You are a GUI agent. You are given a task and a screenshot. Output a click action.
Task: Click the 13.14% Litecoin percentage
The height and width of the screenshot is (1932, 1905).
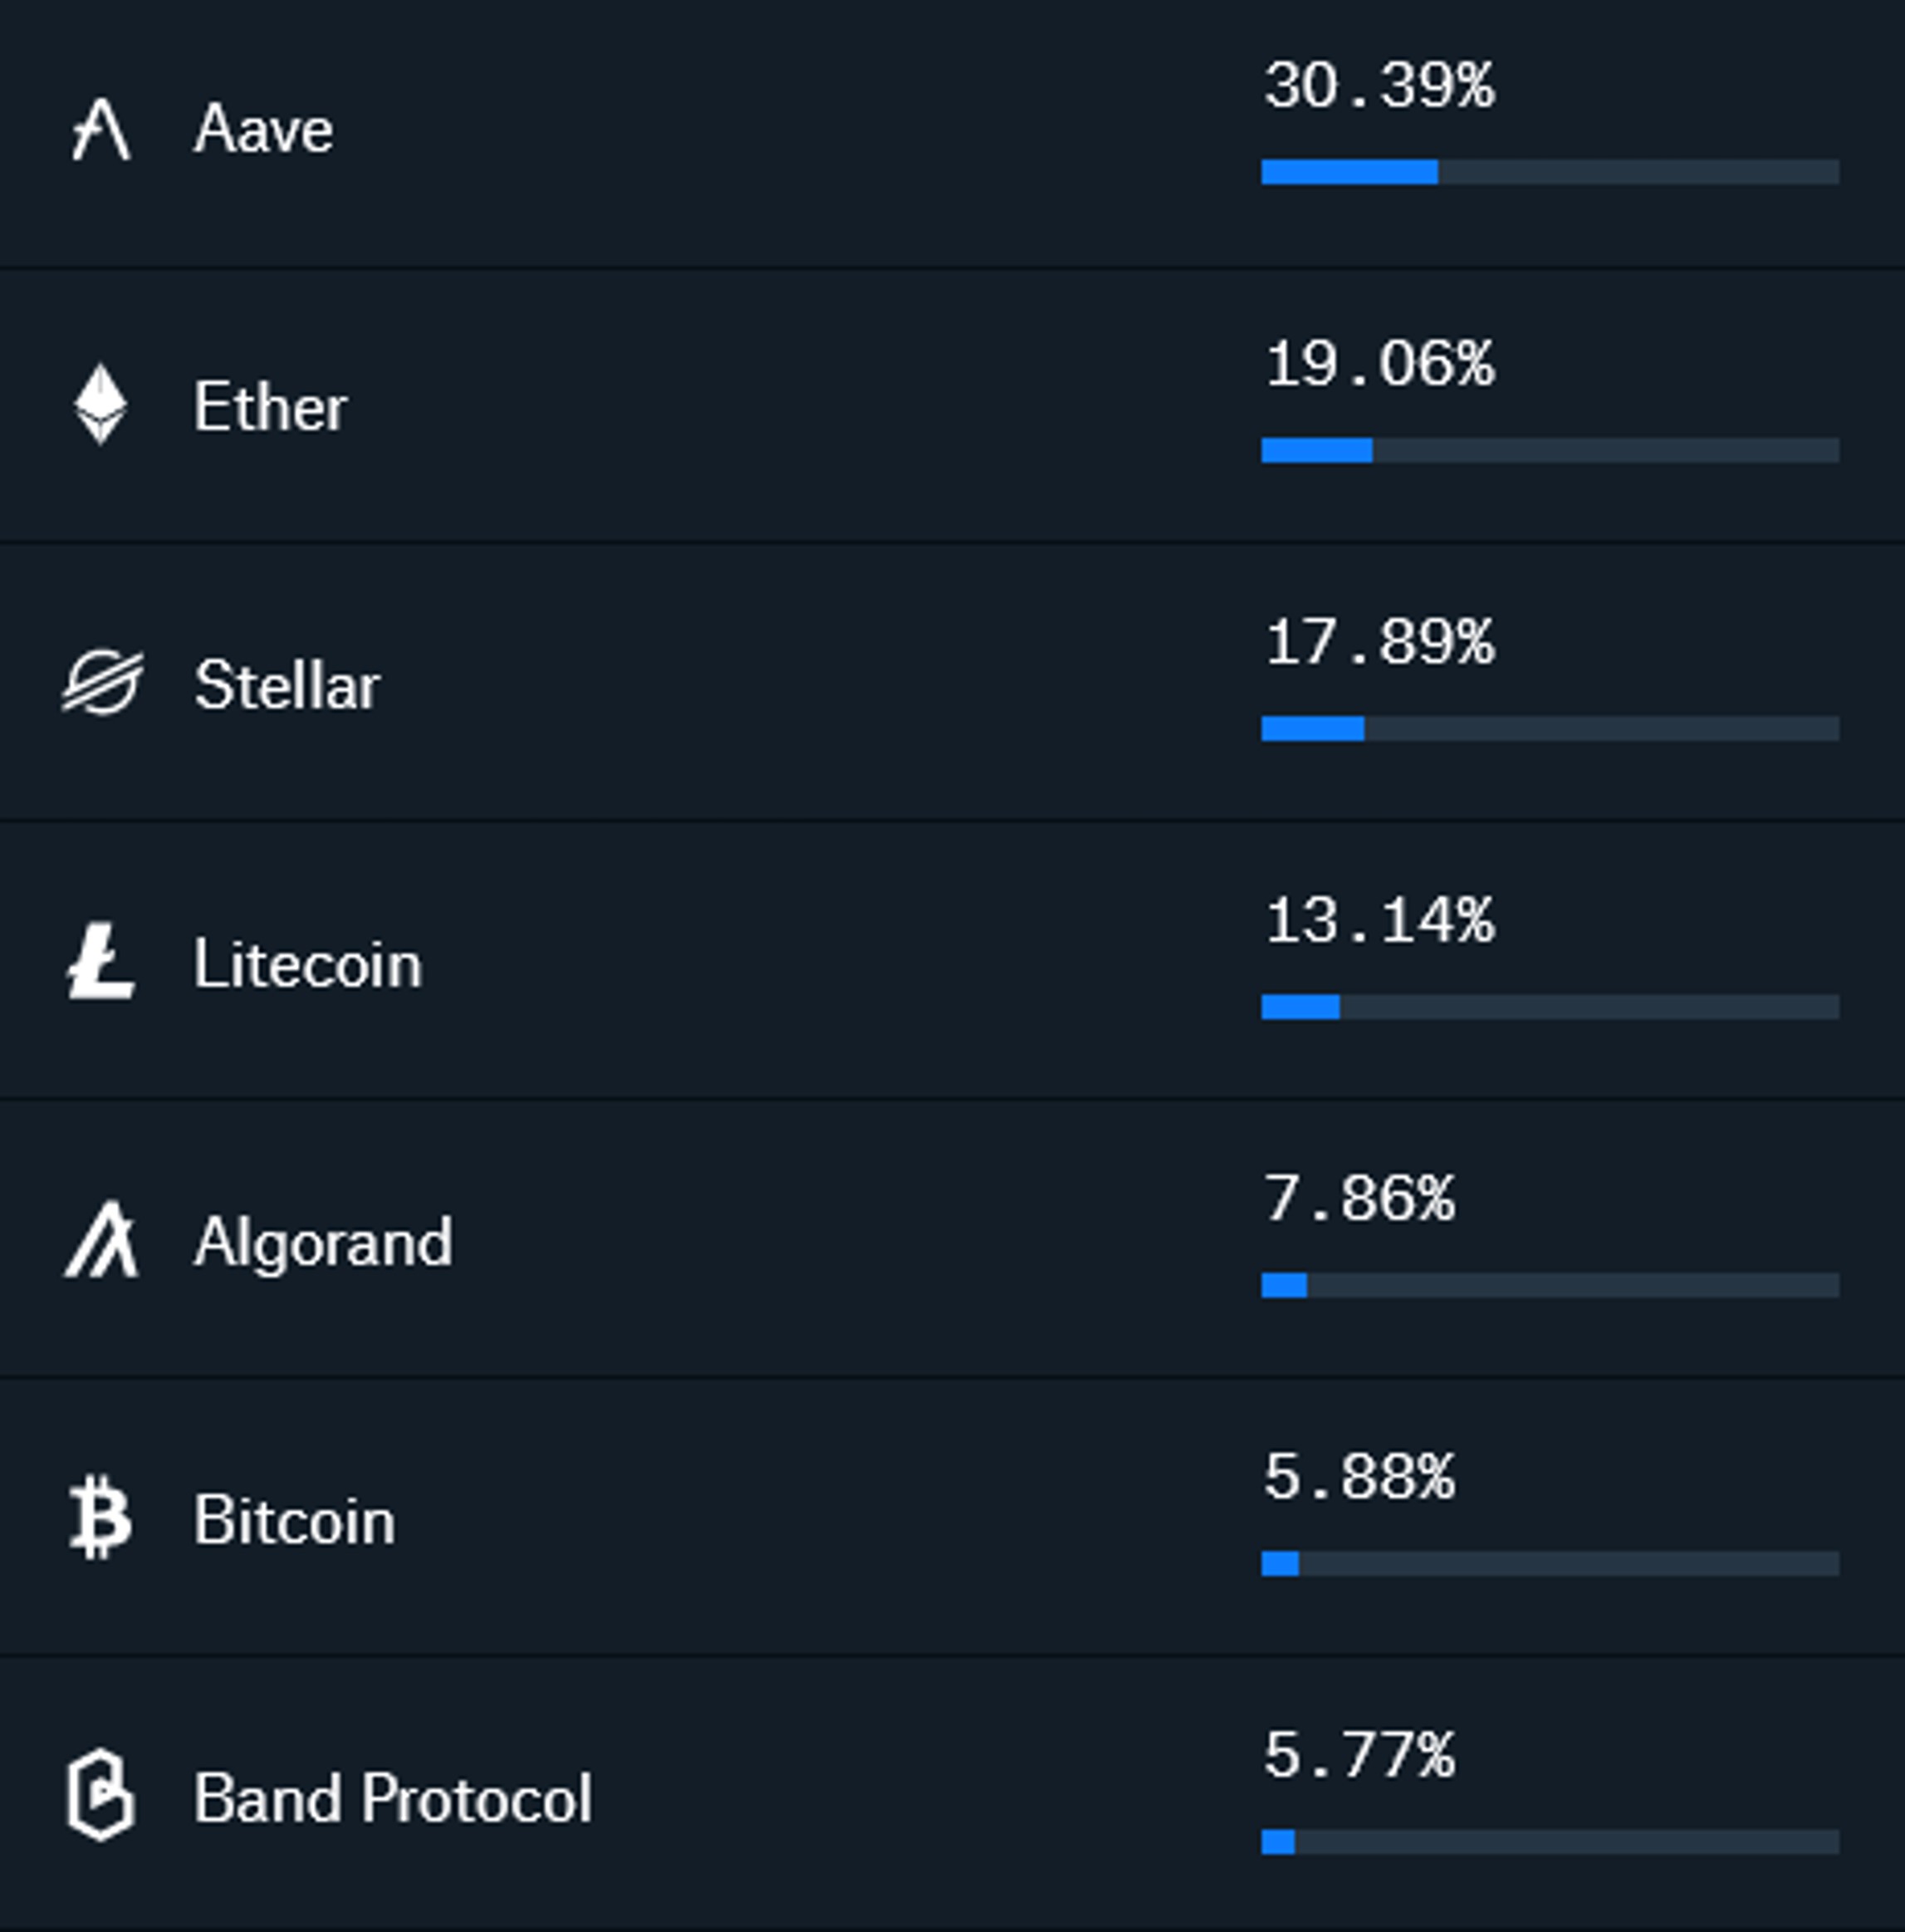[x=1380, y=920]
